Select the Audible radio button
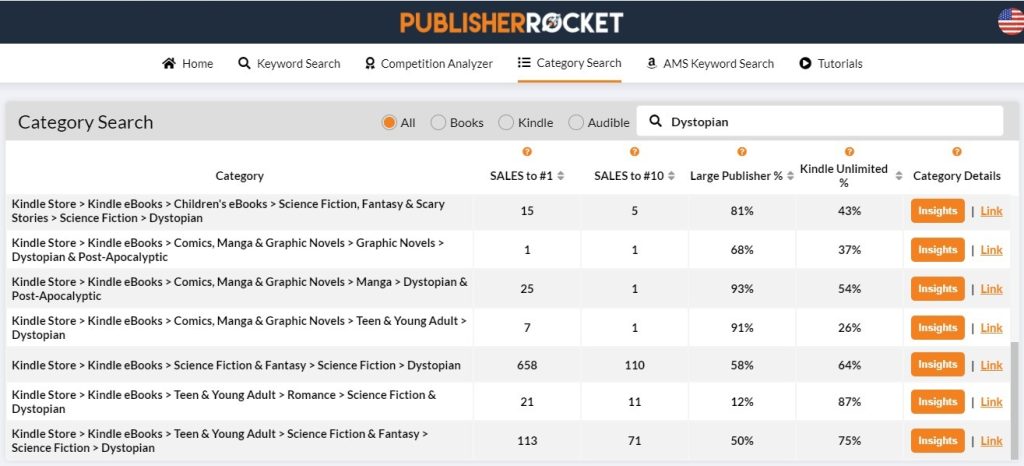This screenshot has height=466, width=1024. tap(576, 122)
